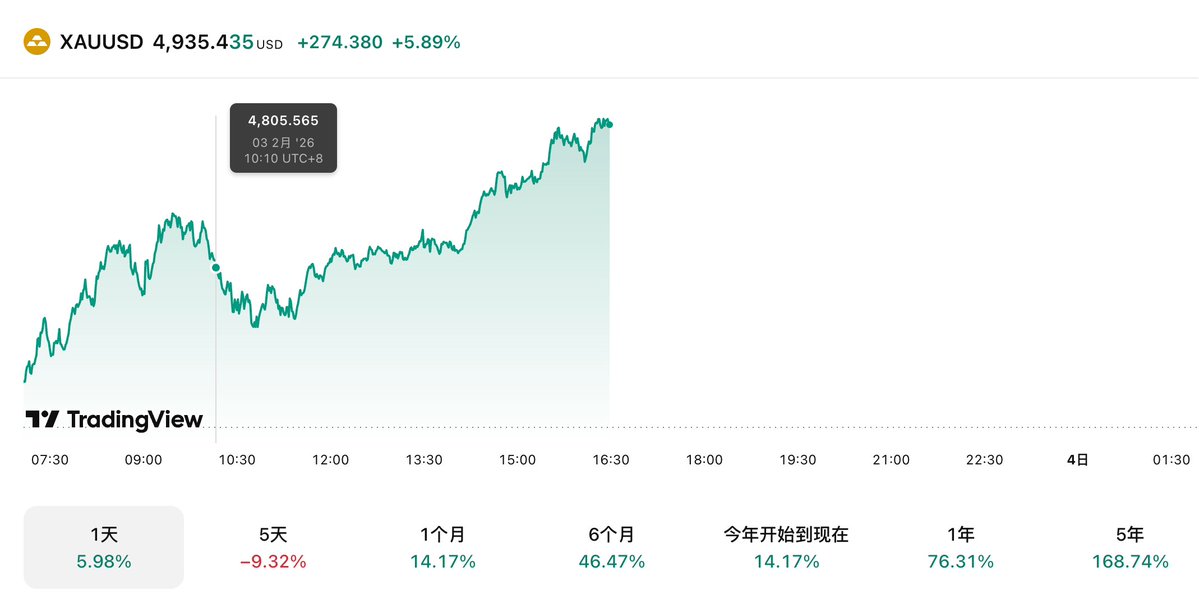1199x599 pixels.
Task: Click the XAUUSD symbol name
Action: 101,43
